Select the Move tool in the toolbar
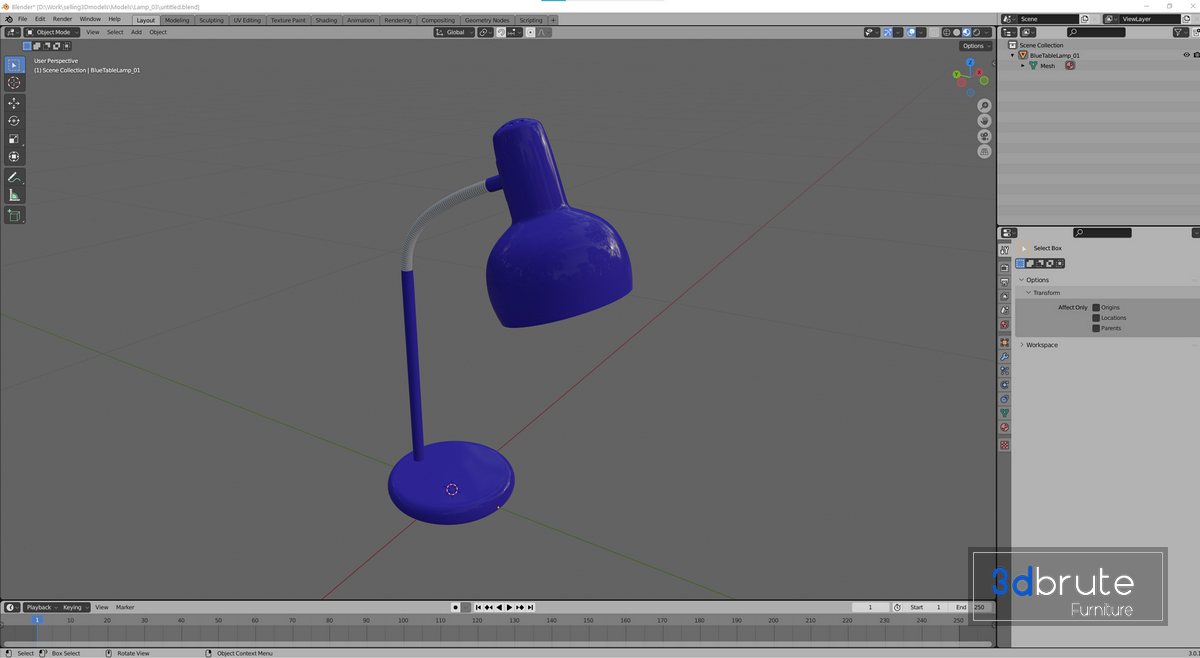 (x=14, y=103)
